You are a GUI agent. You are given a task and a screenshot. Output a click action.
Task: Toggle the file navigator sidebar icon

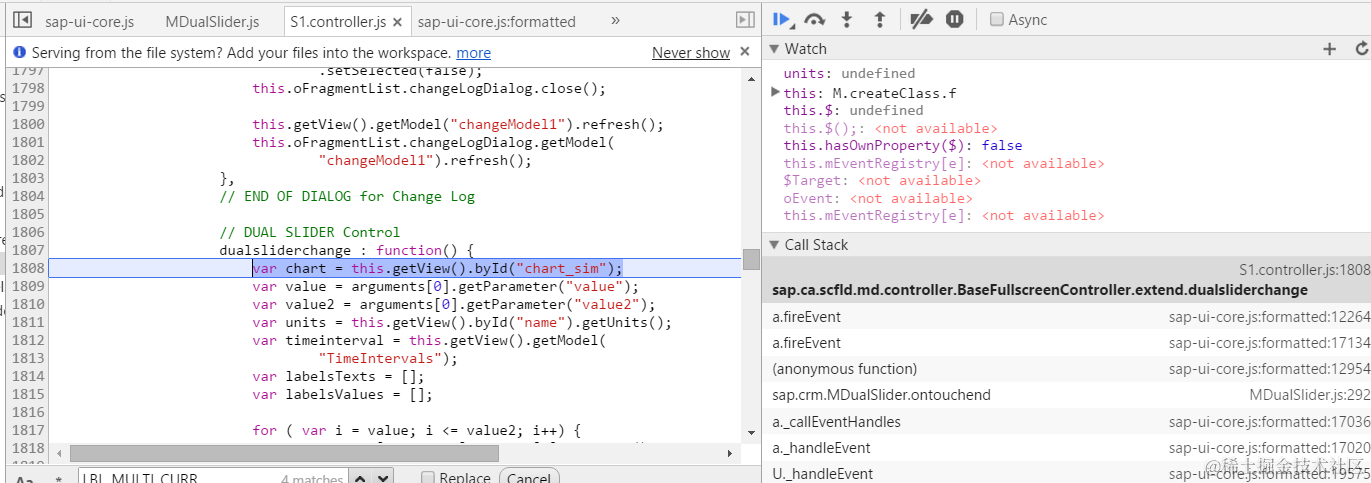coord(22,20)
